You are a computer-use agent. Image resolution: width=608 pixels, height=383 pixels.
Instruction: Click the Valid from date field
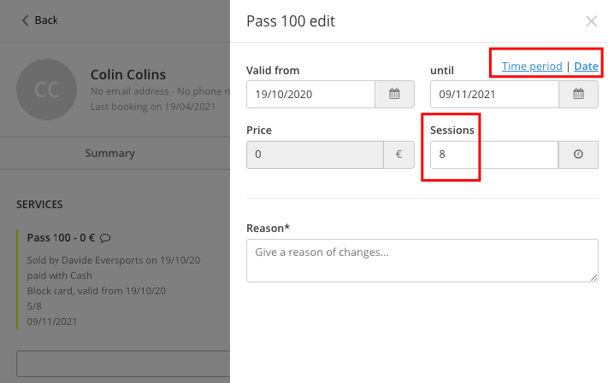point(311,94)
